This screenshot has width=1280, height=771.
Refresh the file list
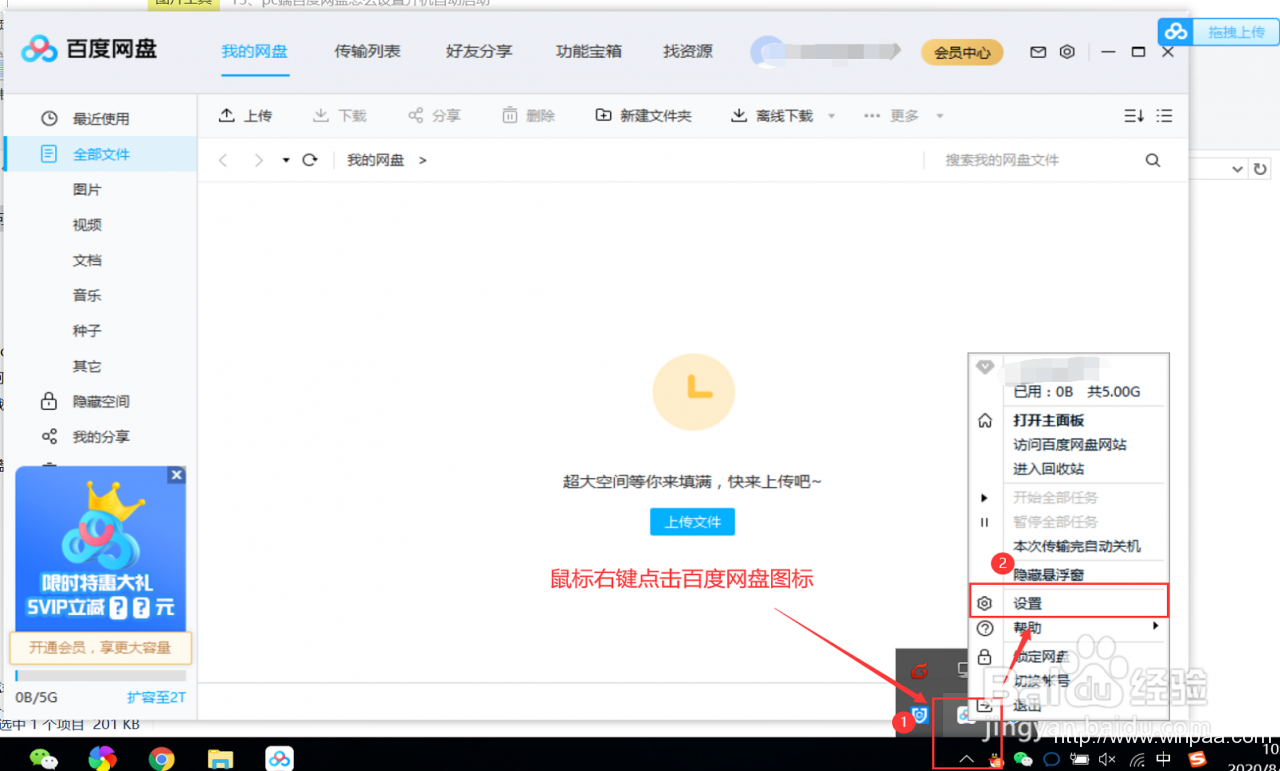point(310,160)
